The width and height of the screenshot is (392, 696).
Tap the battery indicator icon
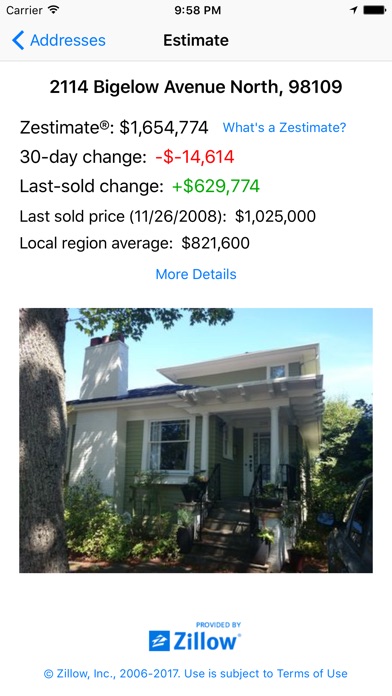click(374, 10)
